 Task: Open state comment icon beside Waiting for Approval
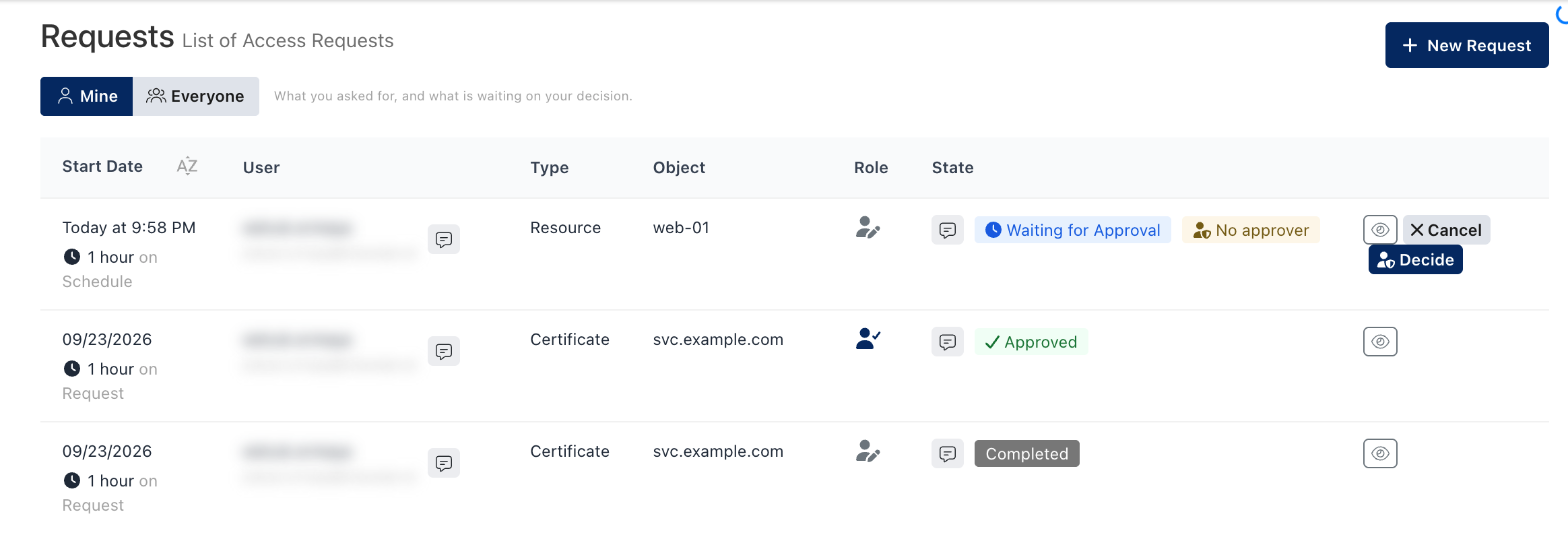tap(947, 229)
